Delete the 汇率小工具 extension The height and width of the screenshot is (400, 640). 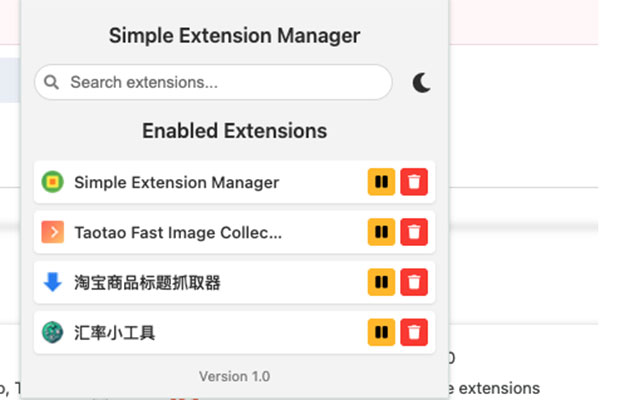click(x=414, y=332)
